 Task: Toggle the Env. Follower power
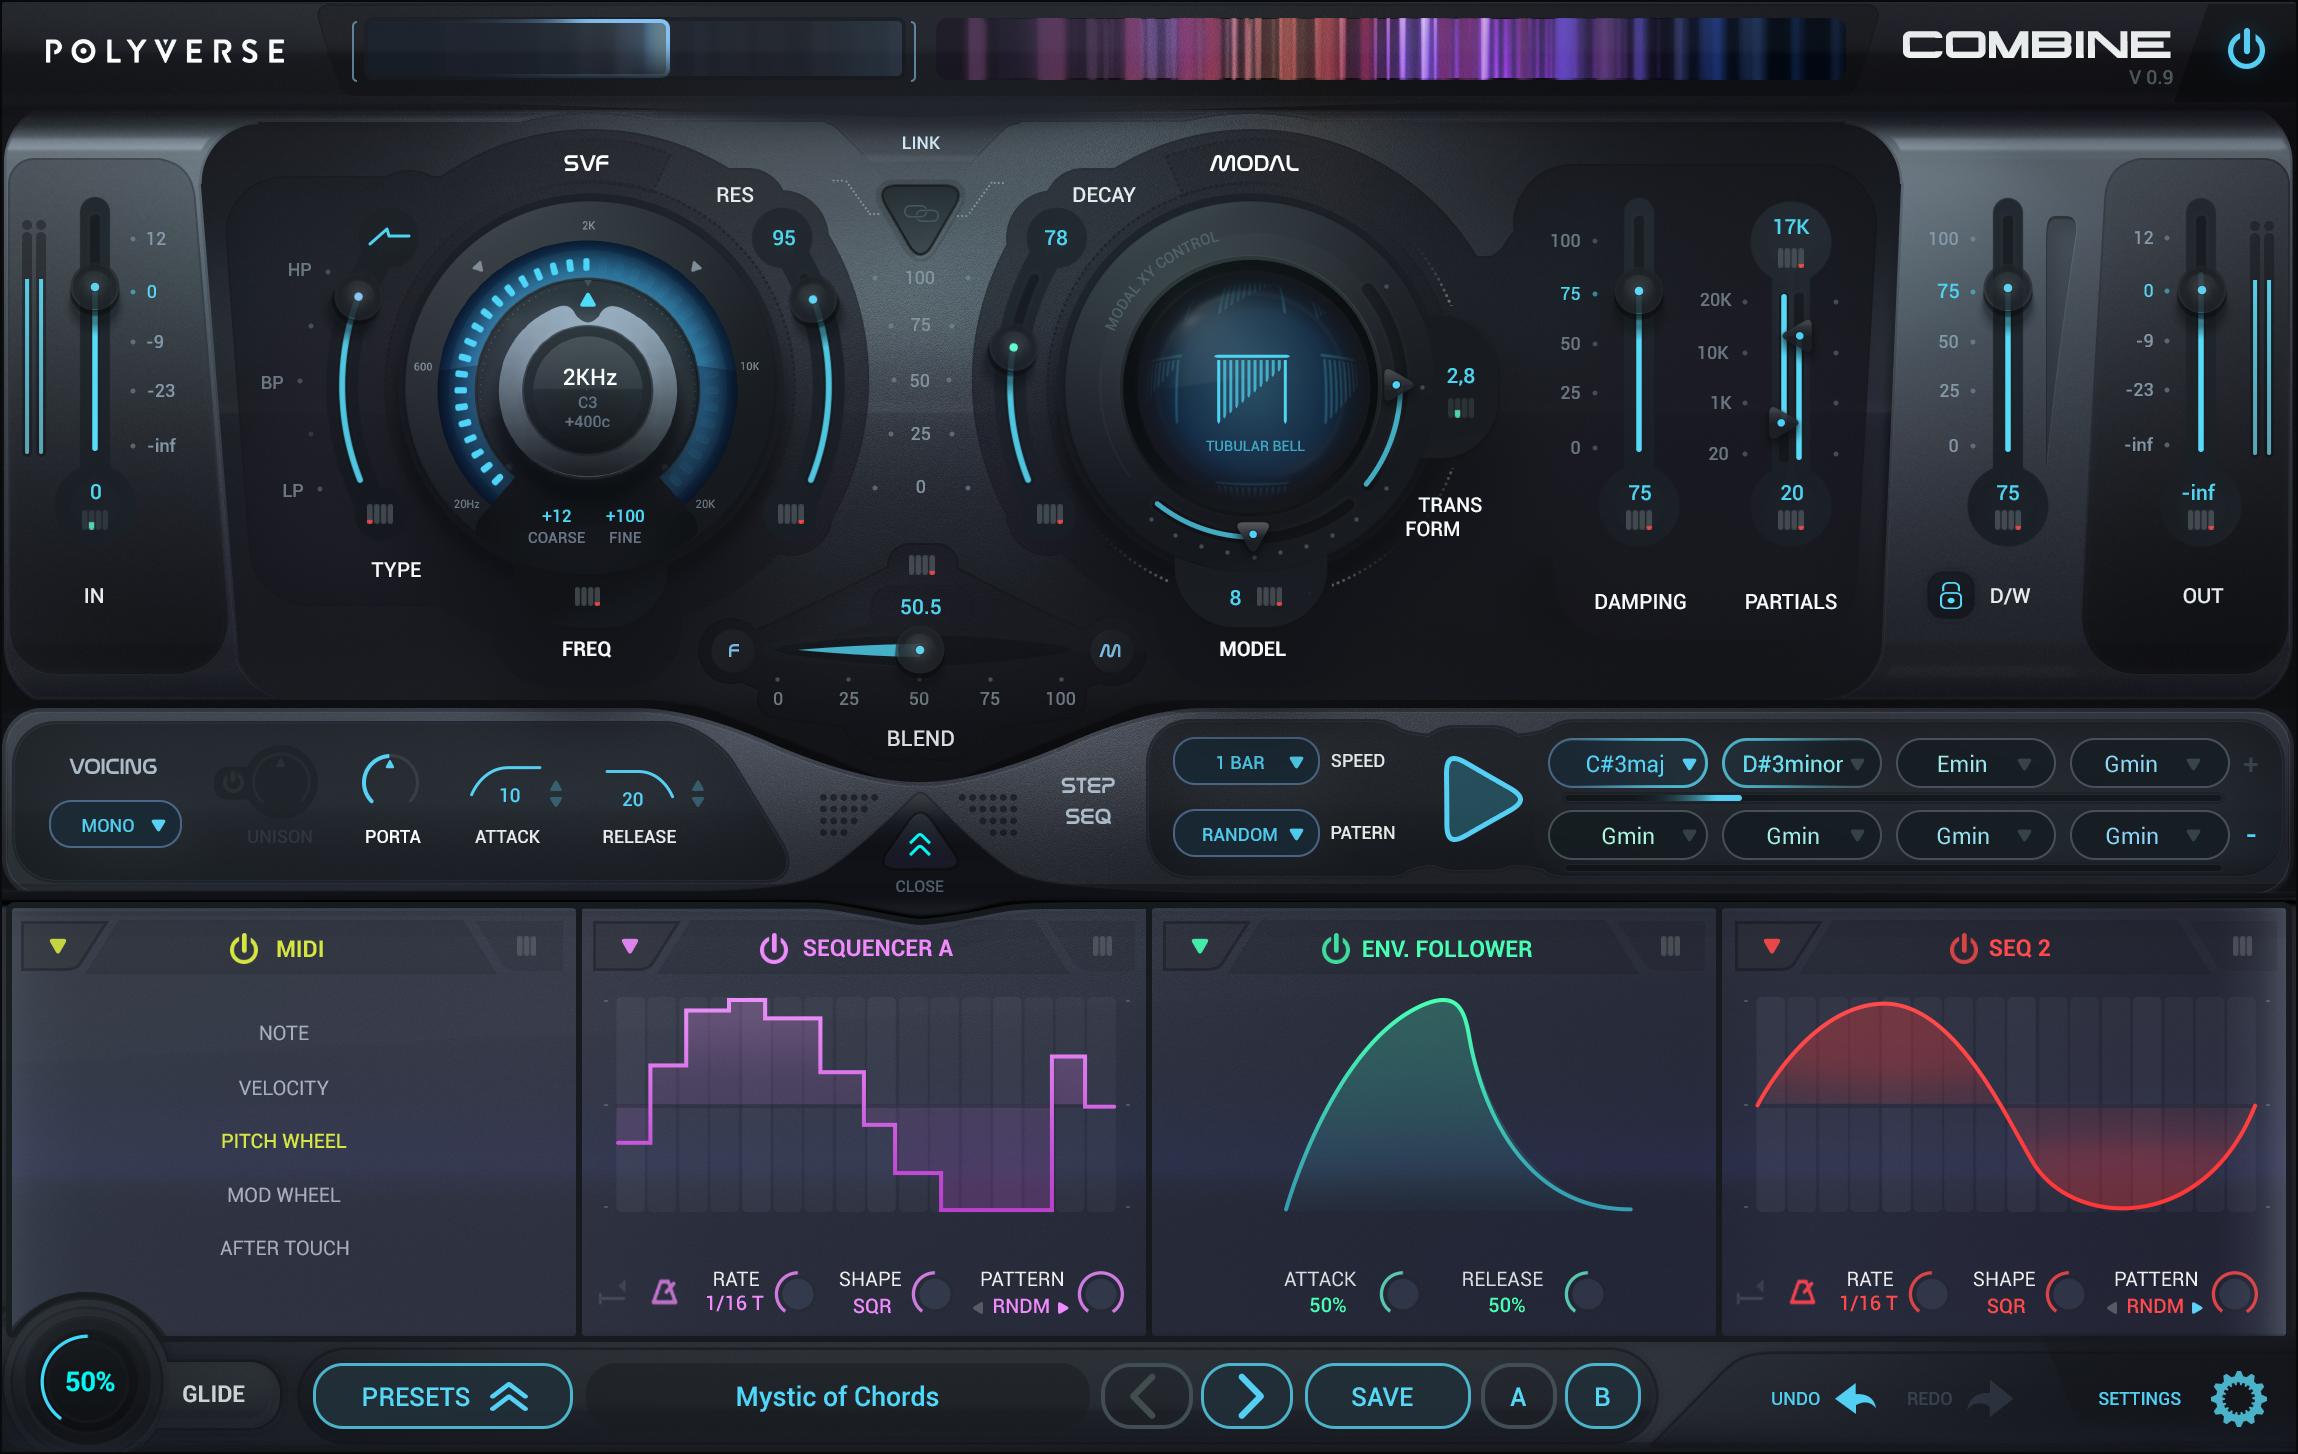tap(1336, 948)
